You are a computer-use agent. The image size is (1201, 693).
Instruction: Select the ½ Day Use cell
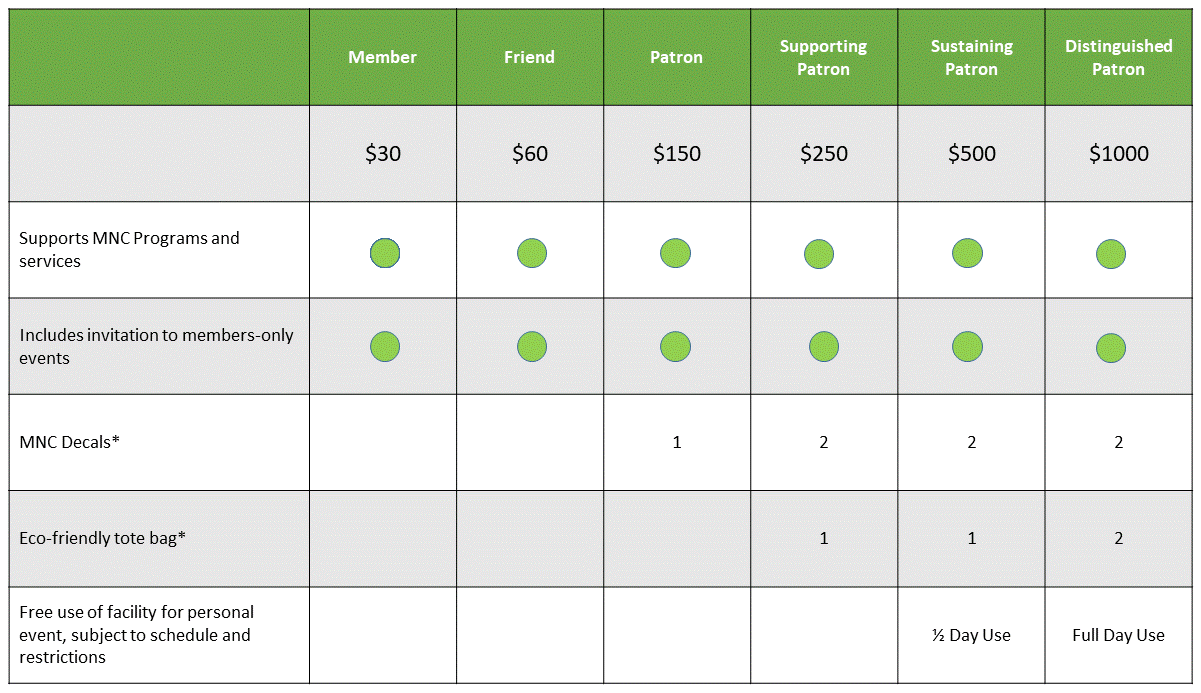click(x=971, y=635)
